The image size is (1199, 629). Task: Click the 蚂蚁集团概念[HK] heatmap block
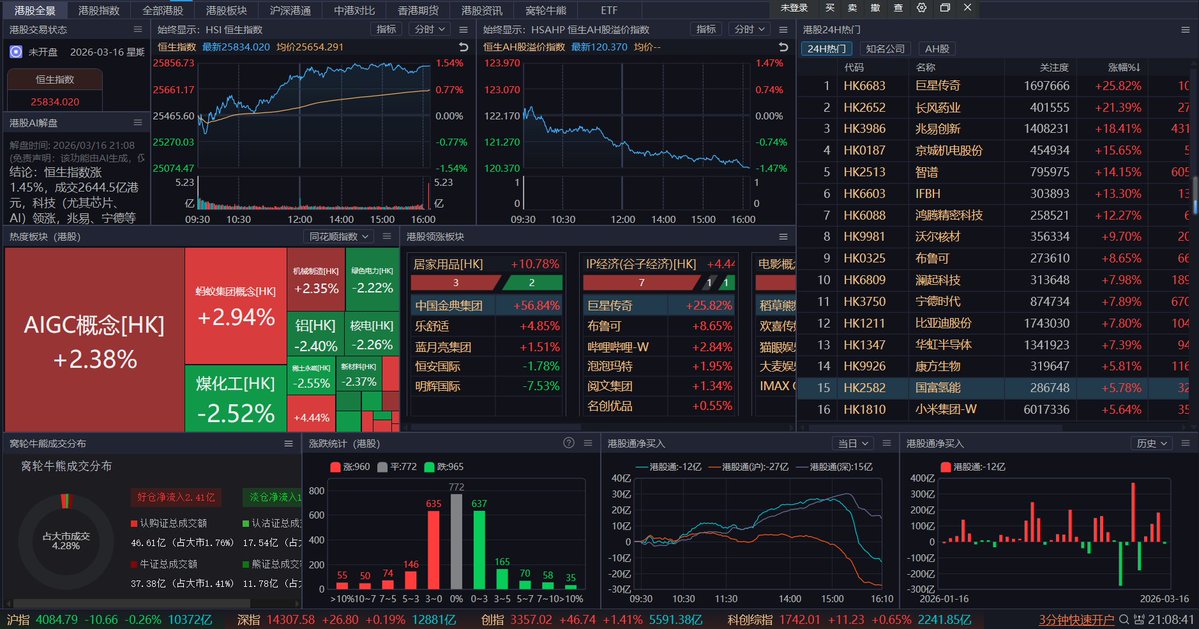click(236, 306)
